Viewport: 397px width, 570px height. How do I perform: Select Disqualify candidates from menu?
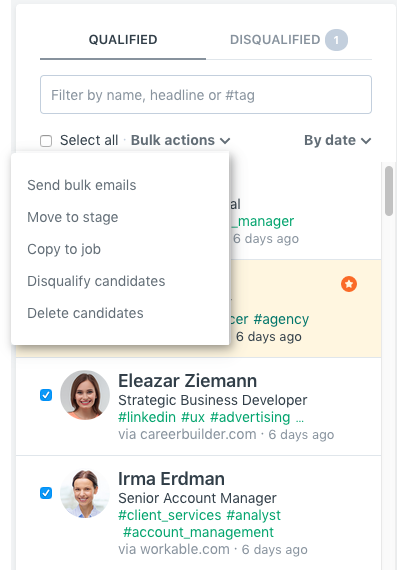(x=96, y=281)
